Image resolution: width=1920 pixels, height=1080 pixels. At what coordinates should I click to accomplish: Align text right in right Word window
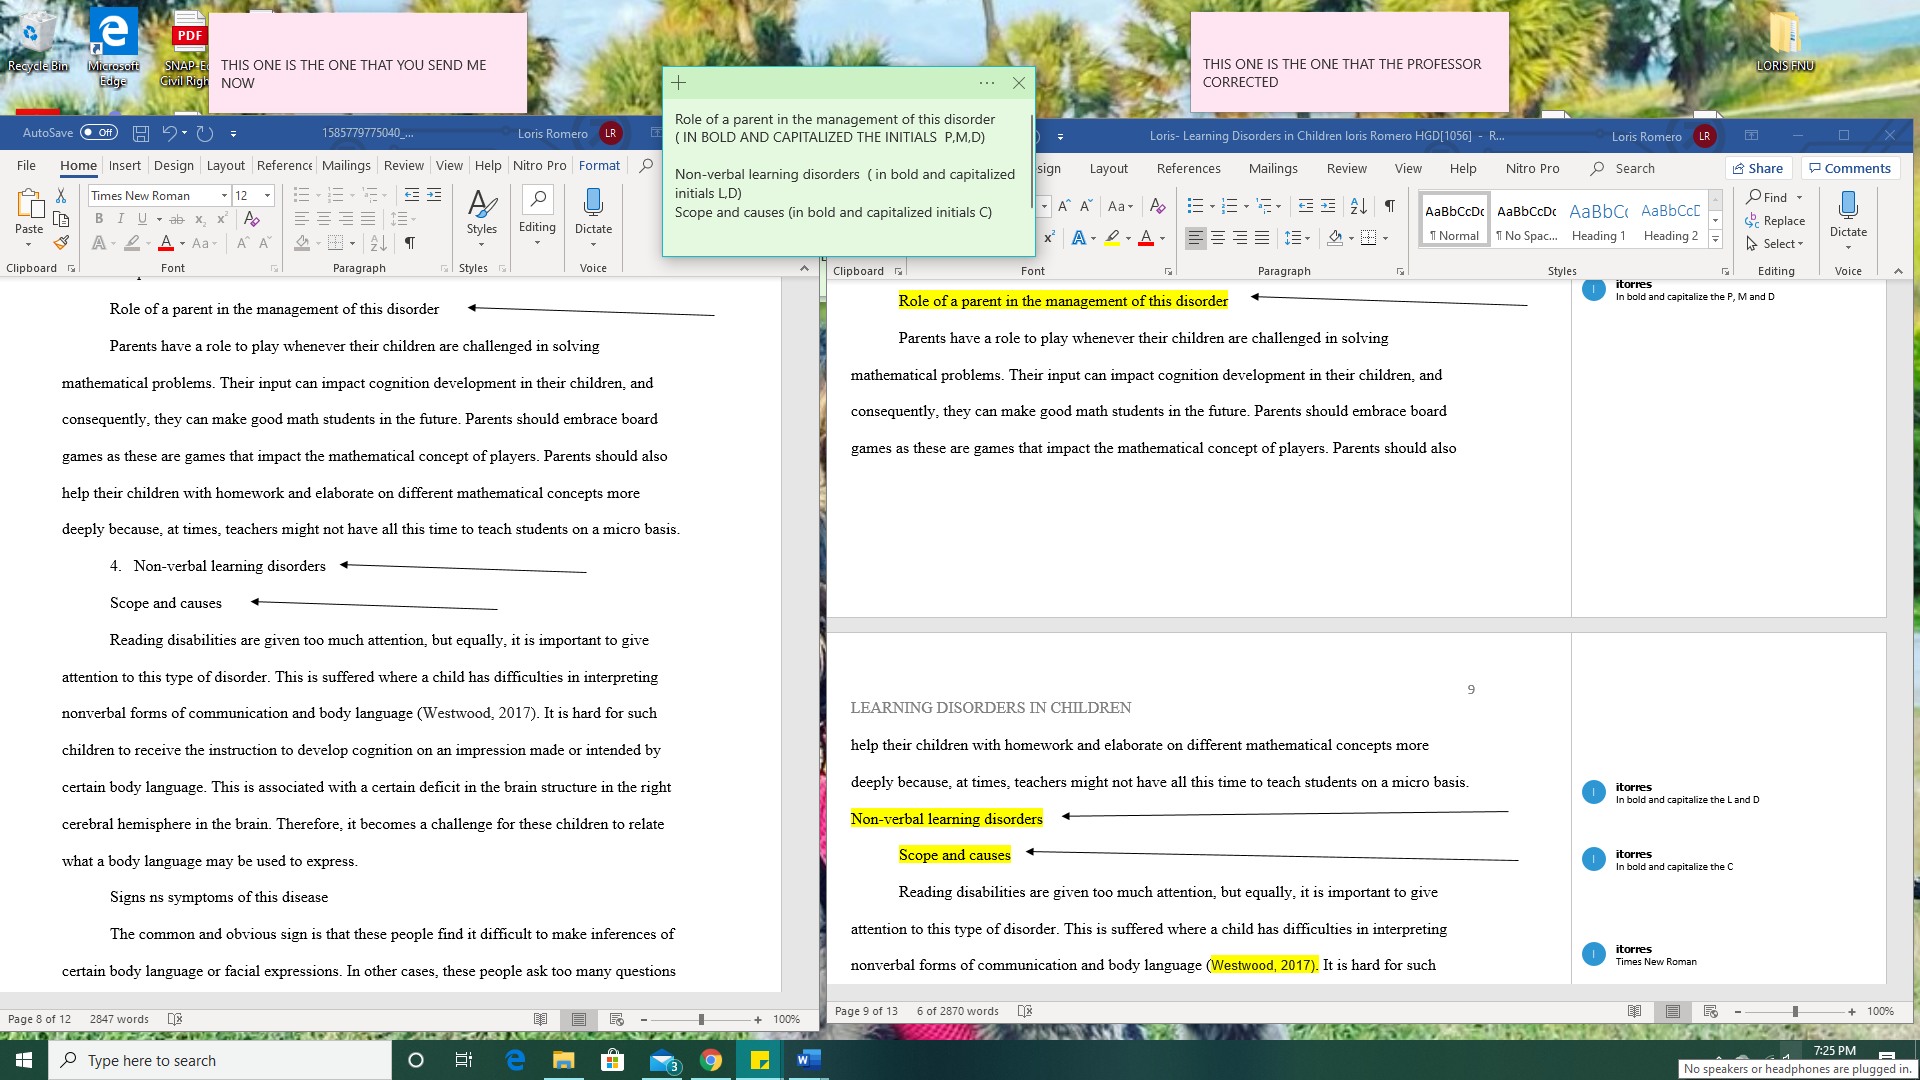click(x=1240, y=238)
